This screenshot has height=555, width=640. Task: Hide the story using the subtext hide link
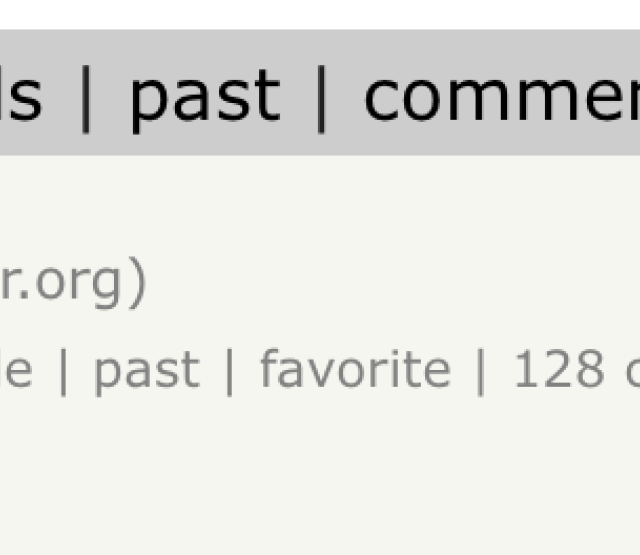click(16, 369)
